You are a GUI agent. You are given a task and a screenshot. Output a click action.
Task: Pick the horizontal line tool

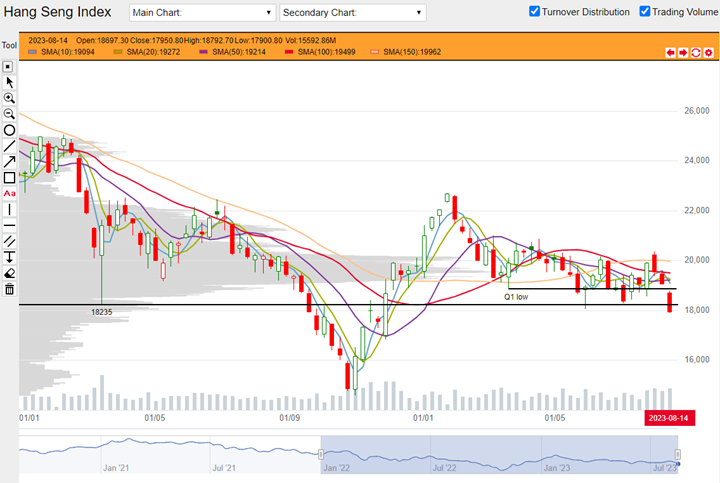9,225
